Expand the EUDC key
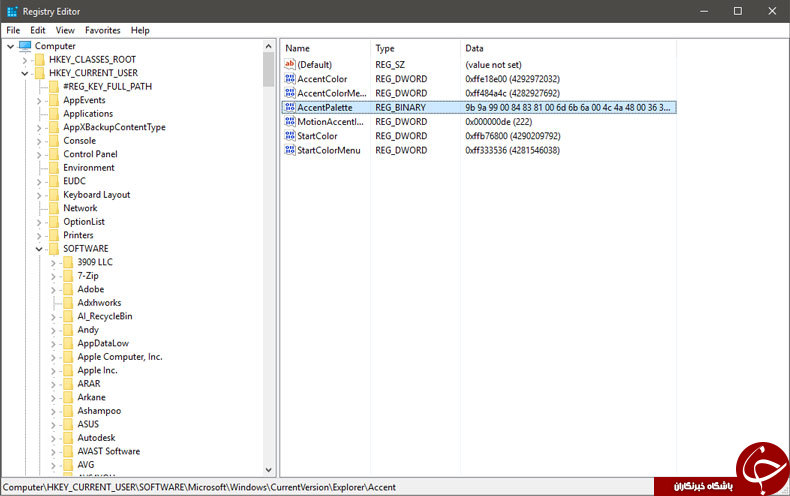 pyautogui.click(x=39, y=181)
